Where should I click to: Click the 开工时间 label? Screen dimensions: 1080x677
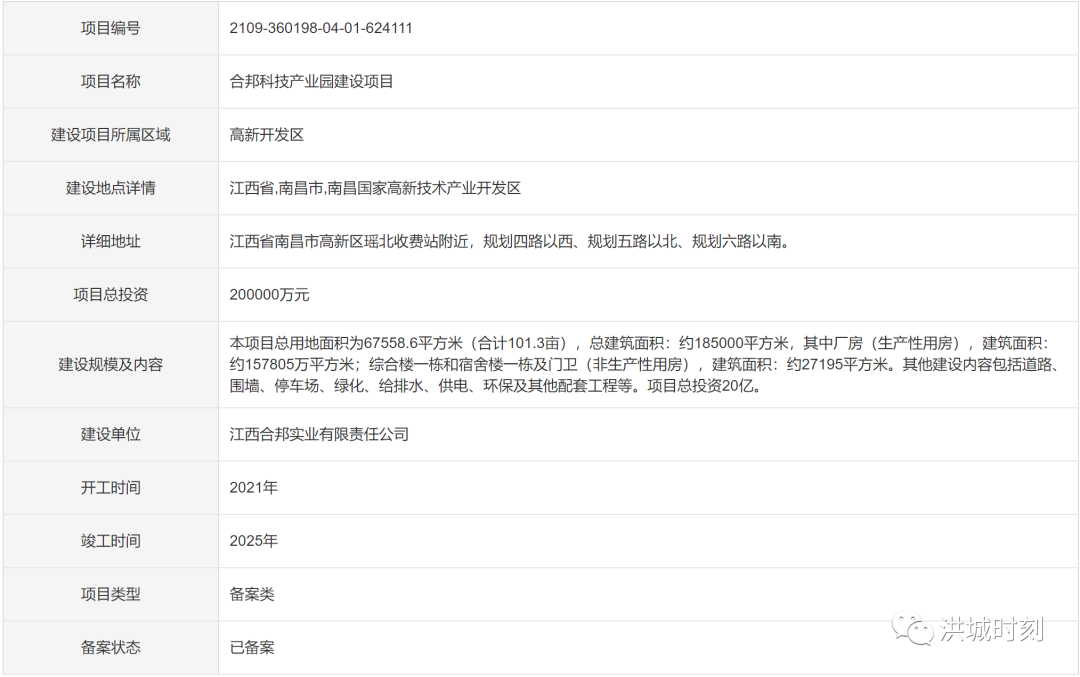[x=110, y=488]
